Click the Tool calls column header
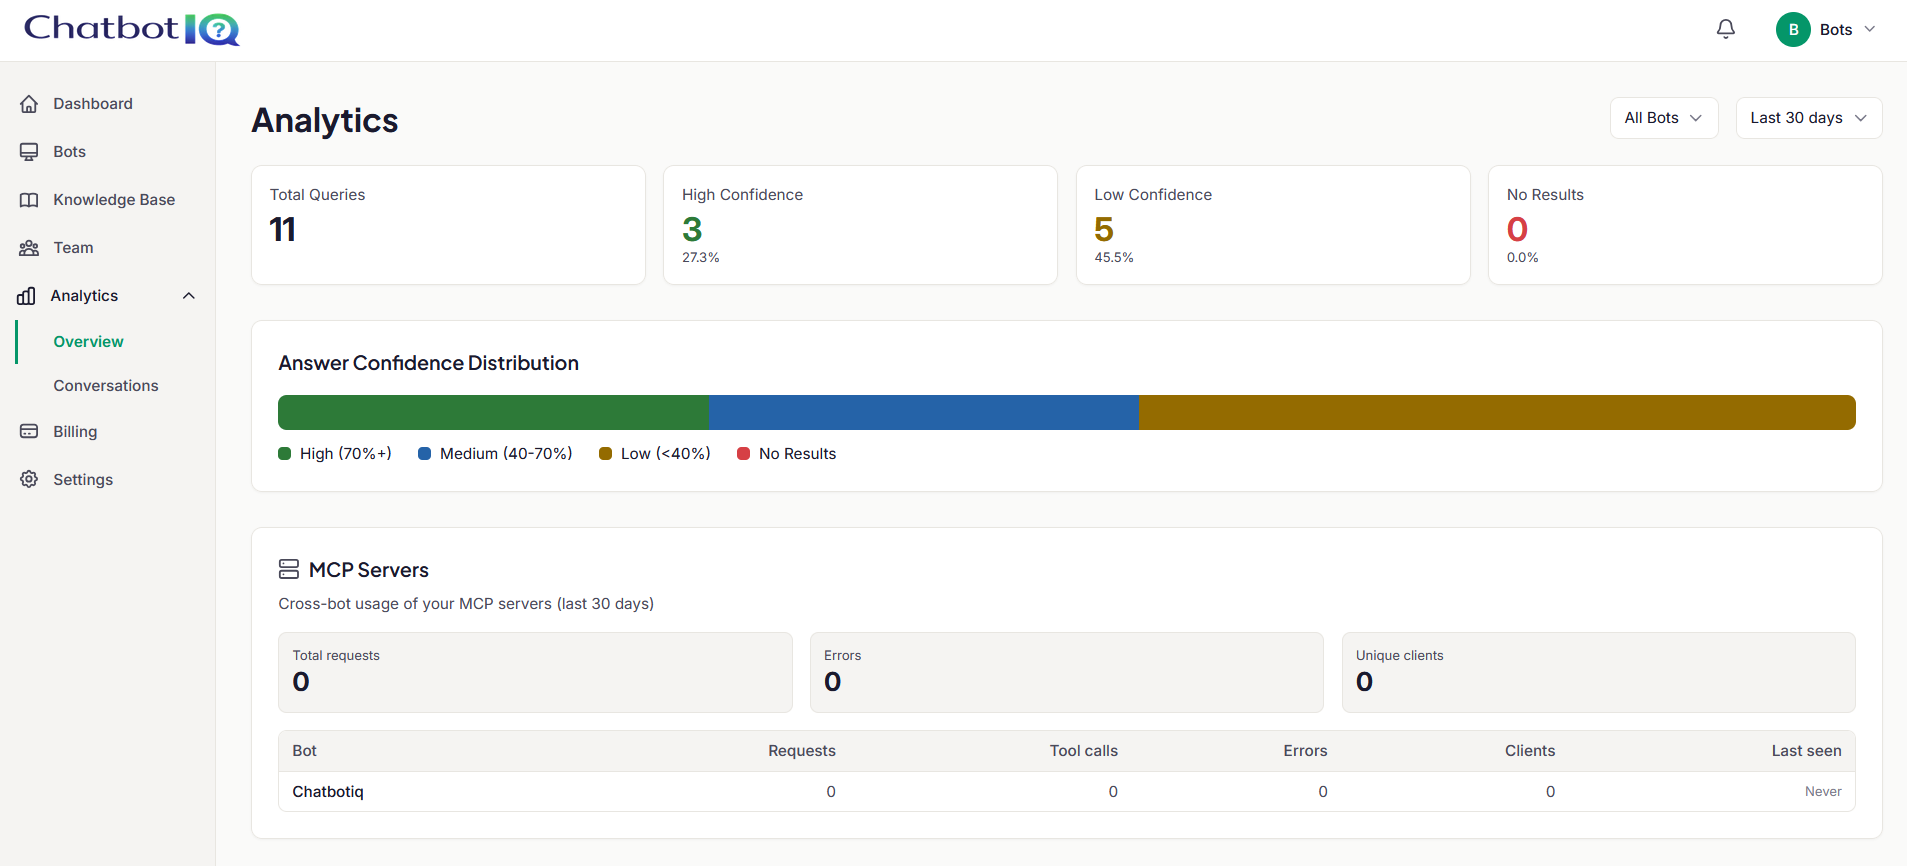This screenshot has height=866, width=1907. (x=1084, y=751)
